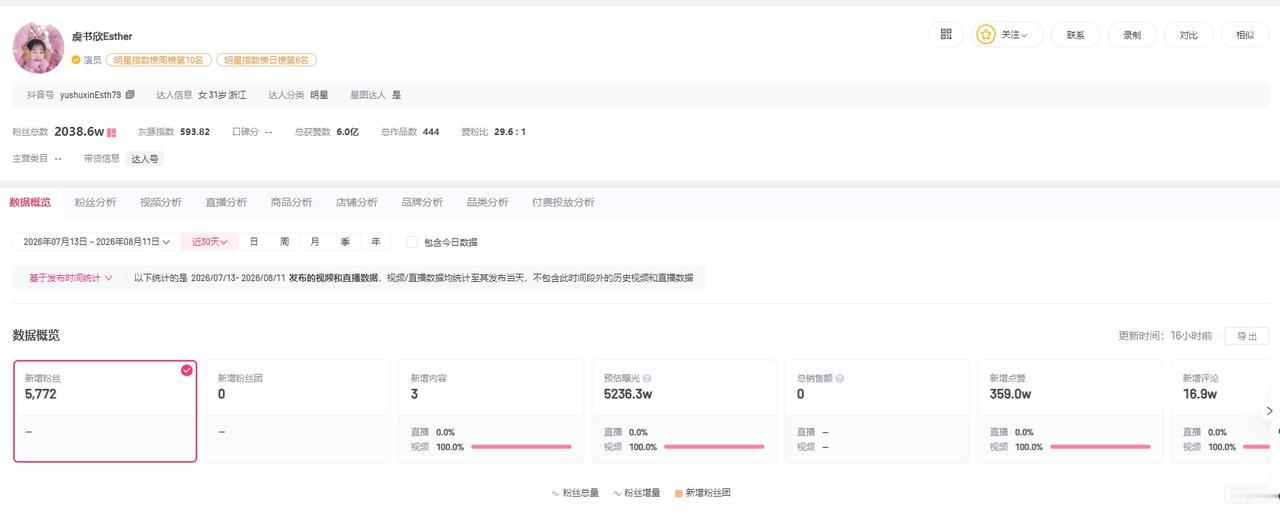Open the 视频分析 tab
This screenshot has height=515, width=1280.
(161, 202)
